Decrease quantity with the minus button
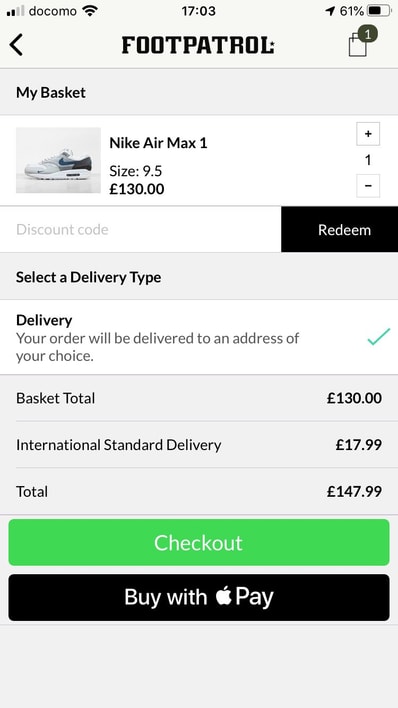Image resolution: width=398 pixels, height=708 pixels. 368,186
